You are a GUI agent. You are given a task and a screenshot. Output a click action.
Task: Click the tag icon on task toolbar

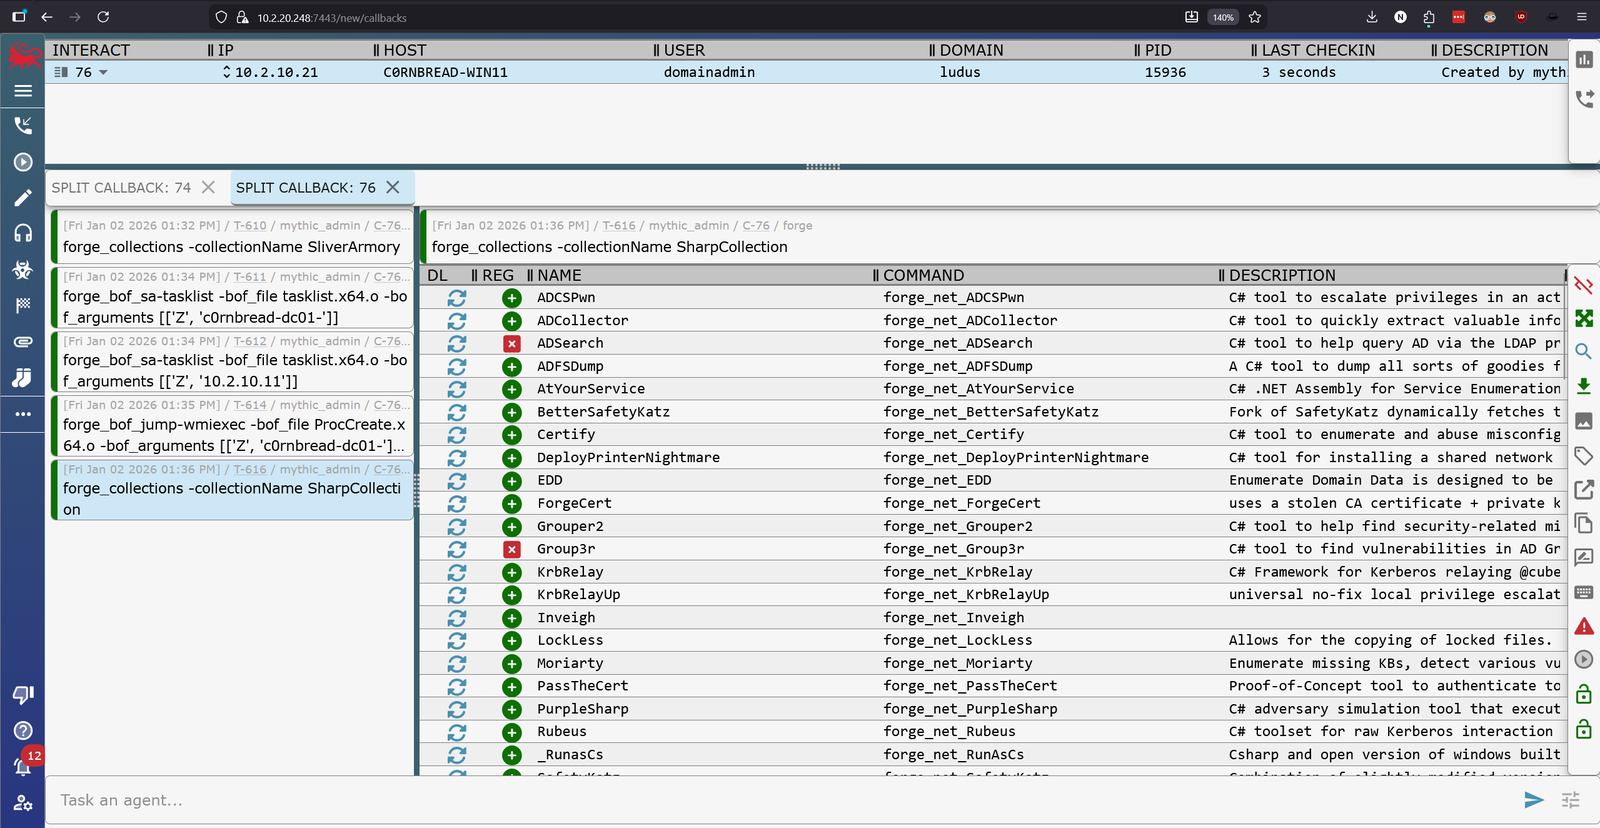[1584, 456]
